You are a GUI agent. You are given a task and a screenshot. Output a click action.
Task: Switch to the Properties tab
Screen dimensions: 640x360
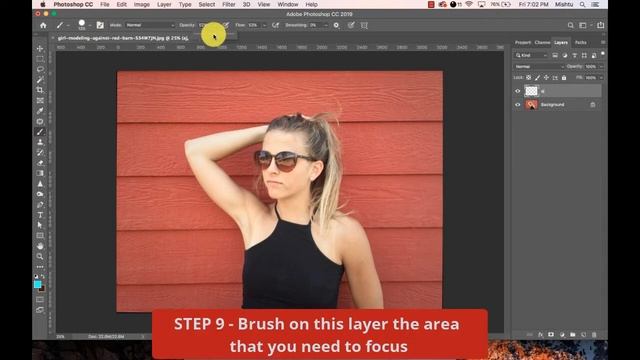pyautogui.click(x=523, y=42)
